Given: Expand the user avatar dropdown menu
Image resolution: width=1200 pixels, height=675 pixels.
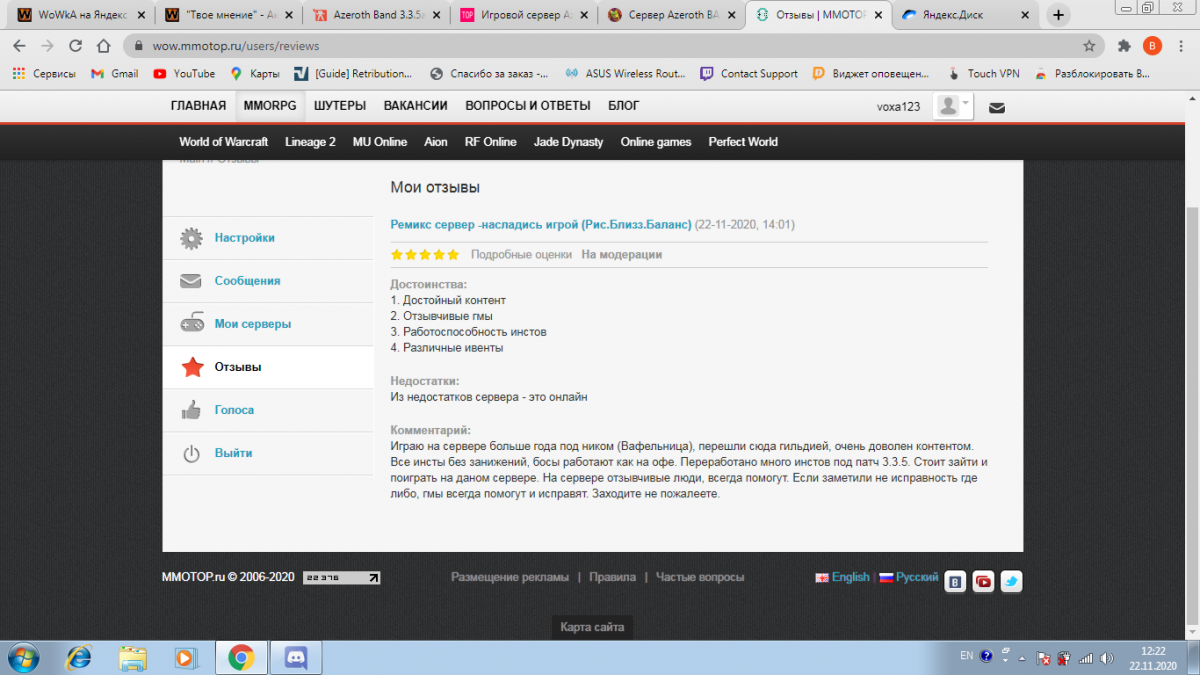Looking at the screenshot, I should click(952, 106).
